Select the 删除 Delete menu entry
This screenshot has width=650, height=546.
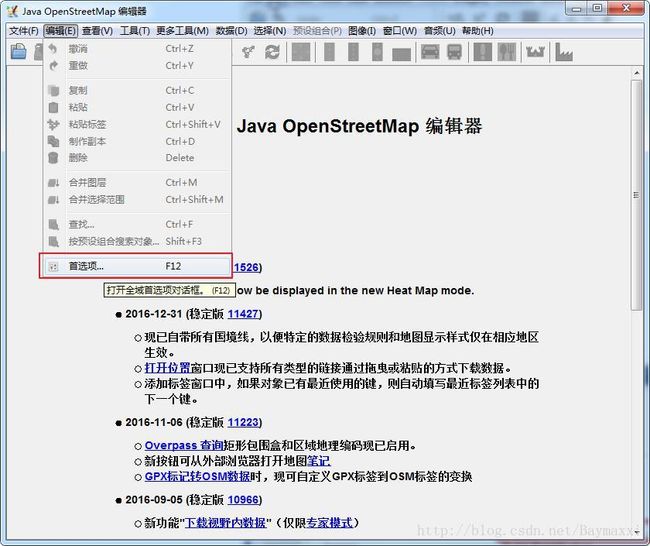pyautogui.click(x=137, y=158)
